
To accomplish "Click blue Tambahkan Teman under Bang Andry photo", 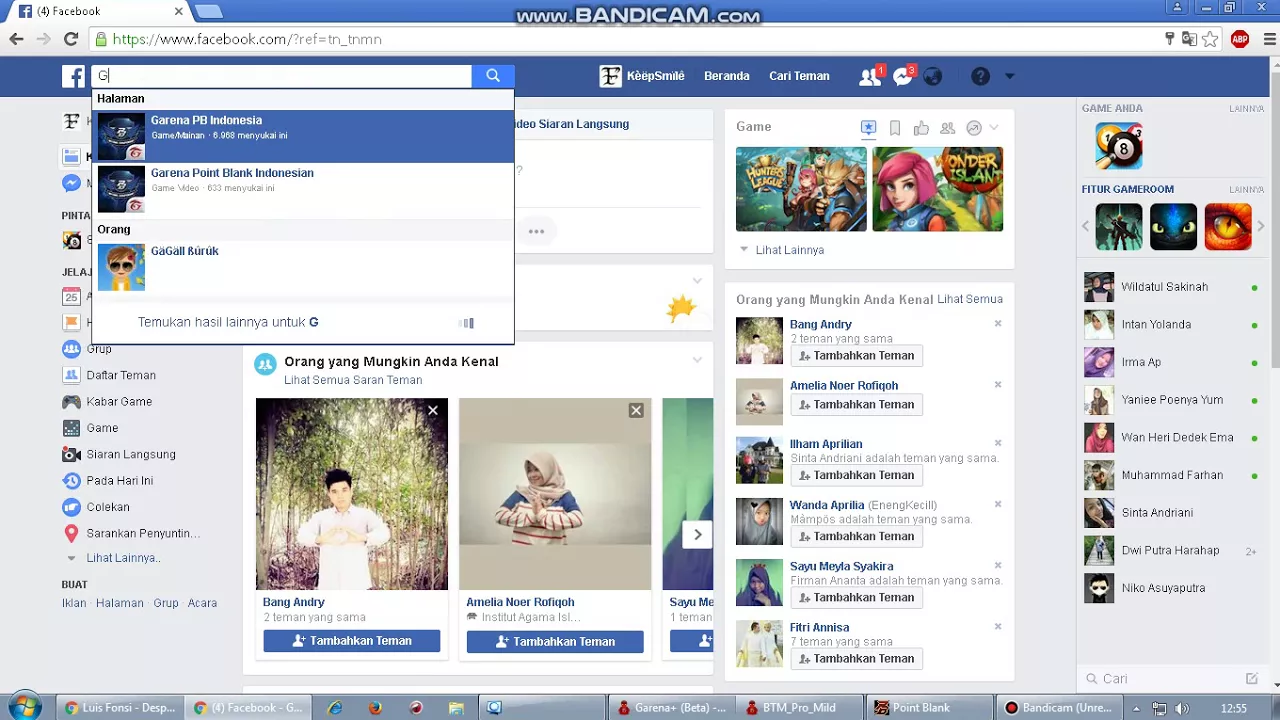I will [352, 641].
